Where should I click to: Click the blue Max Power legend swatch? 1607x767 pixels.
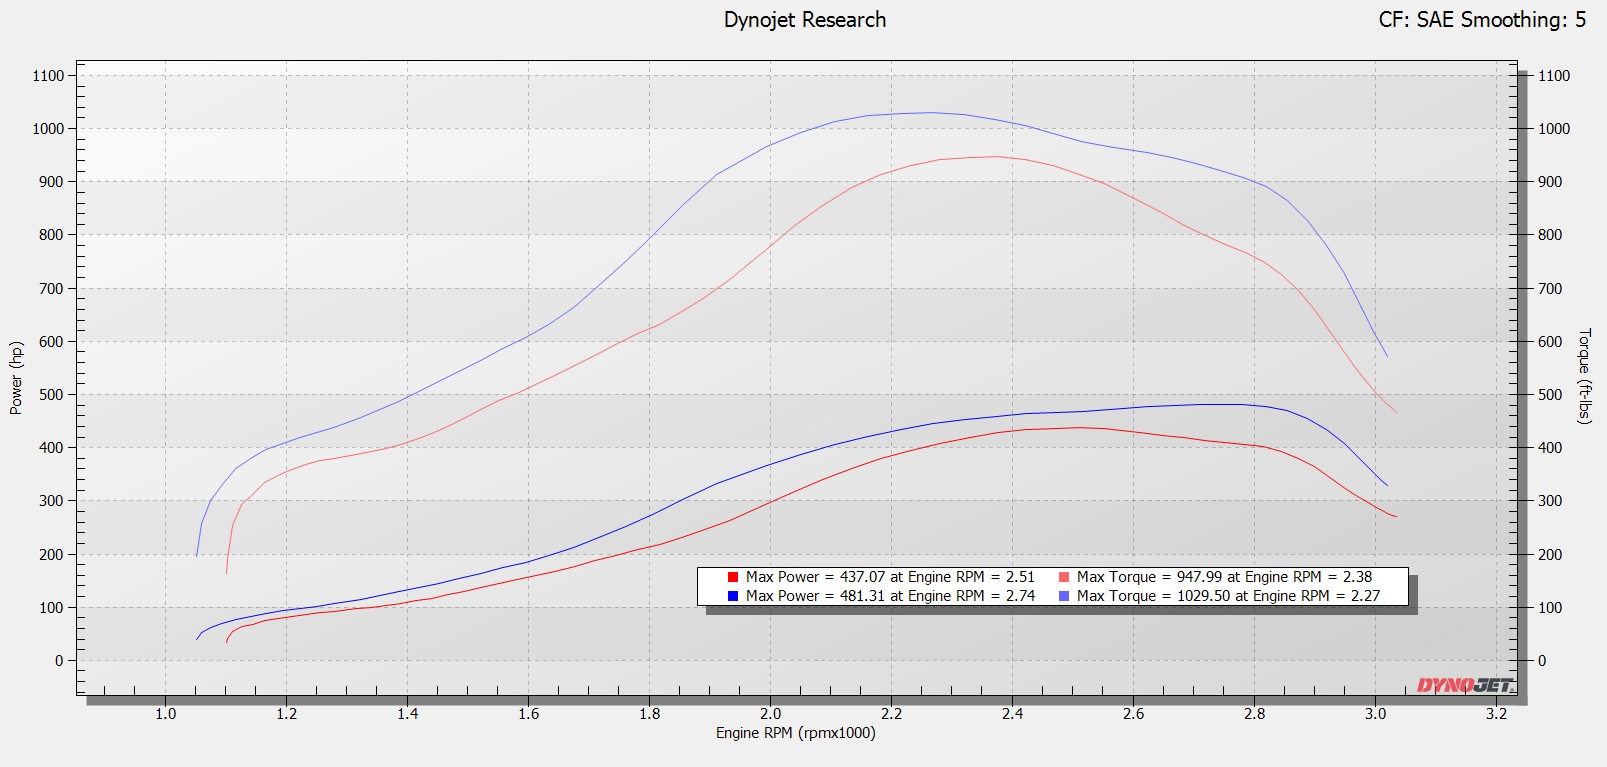click(733, 596)
